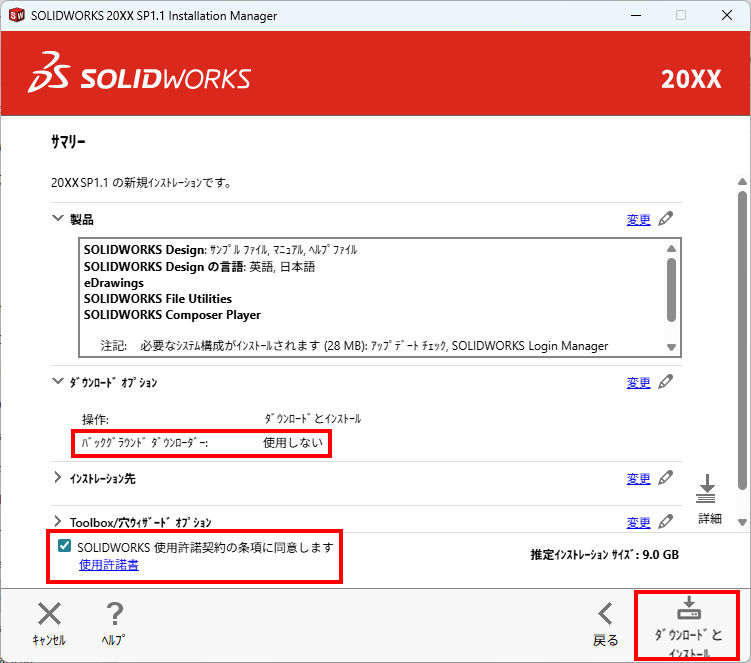Expand the Toolbox/穴ウィザード options section

[57, 521]
